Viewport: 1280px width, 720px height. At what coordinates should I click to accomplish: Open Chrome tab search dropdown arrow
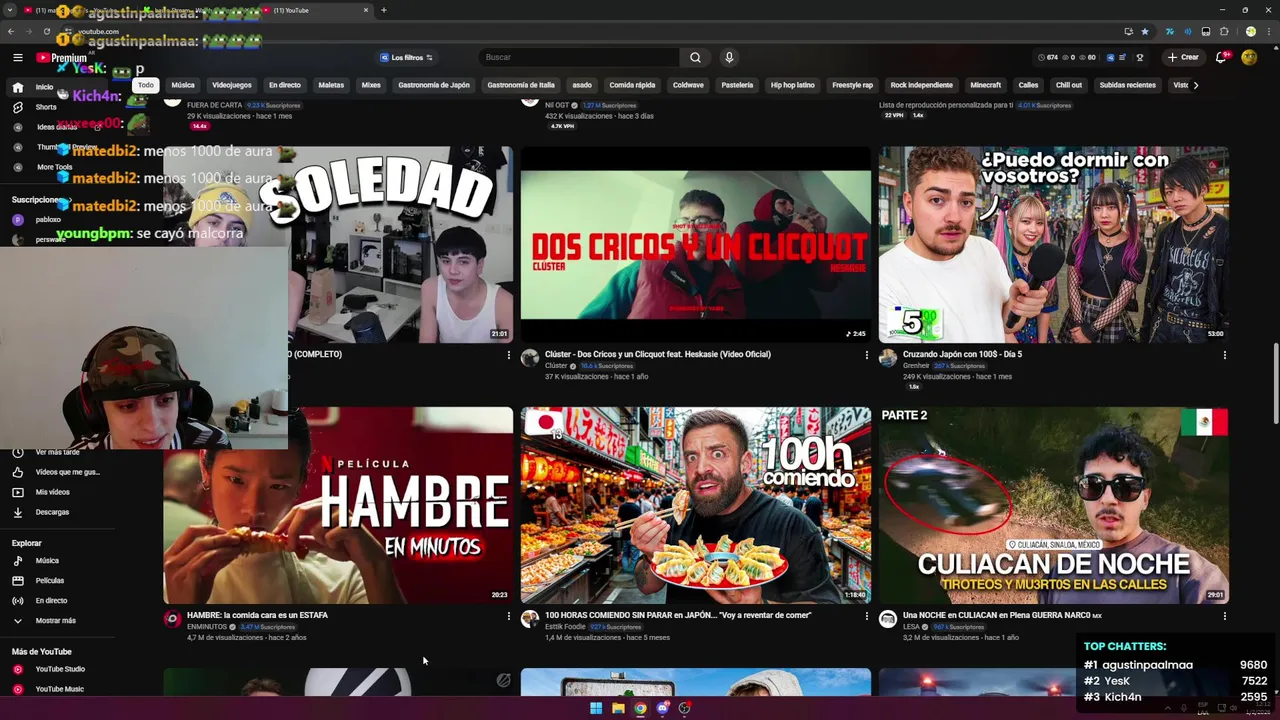pyautogui.click(x=10, y=10)
